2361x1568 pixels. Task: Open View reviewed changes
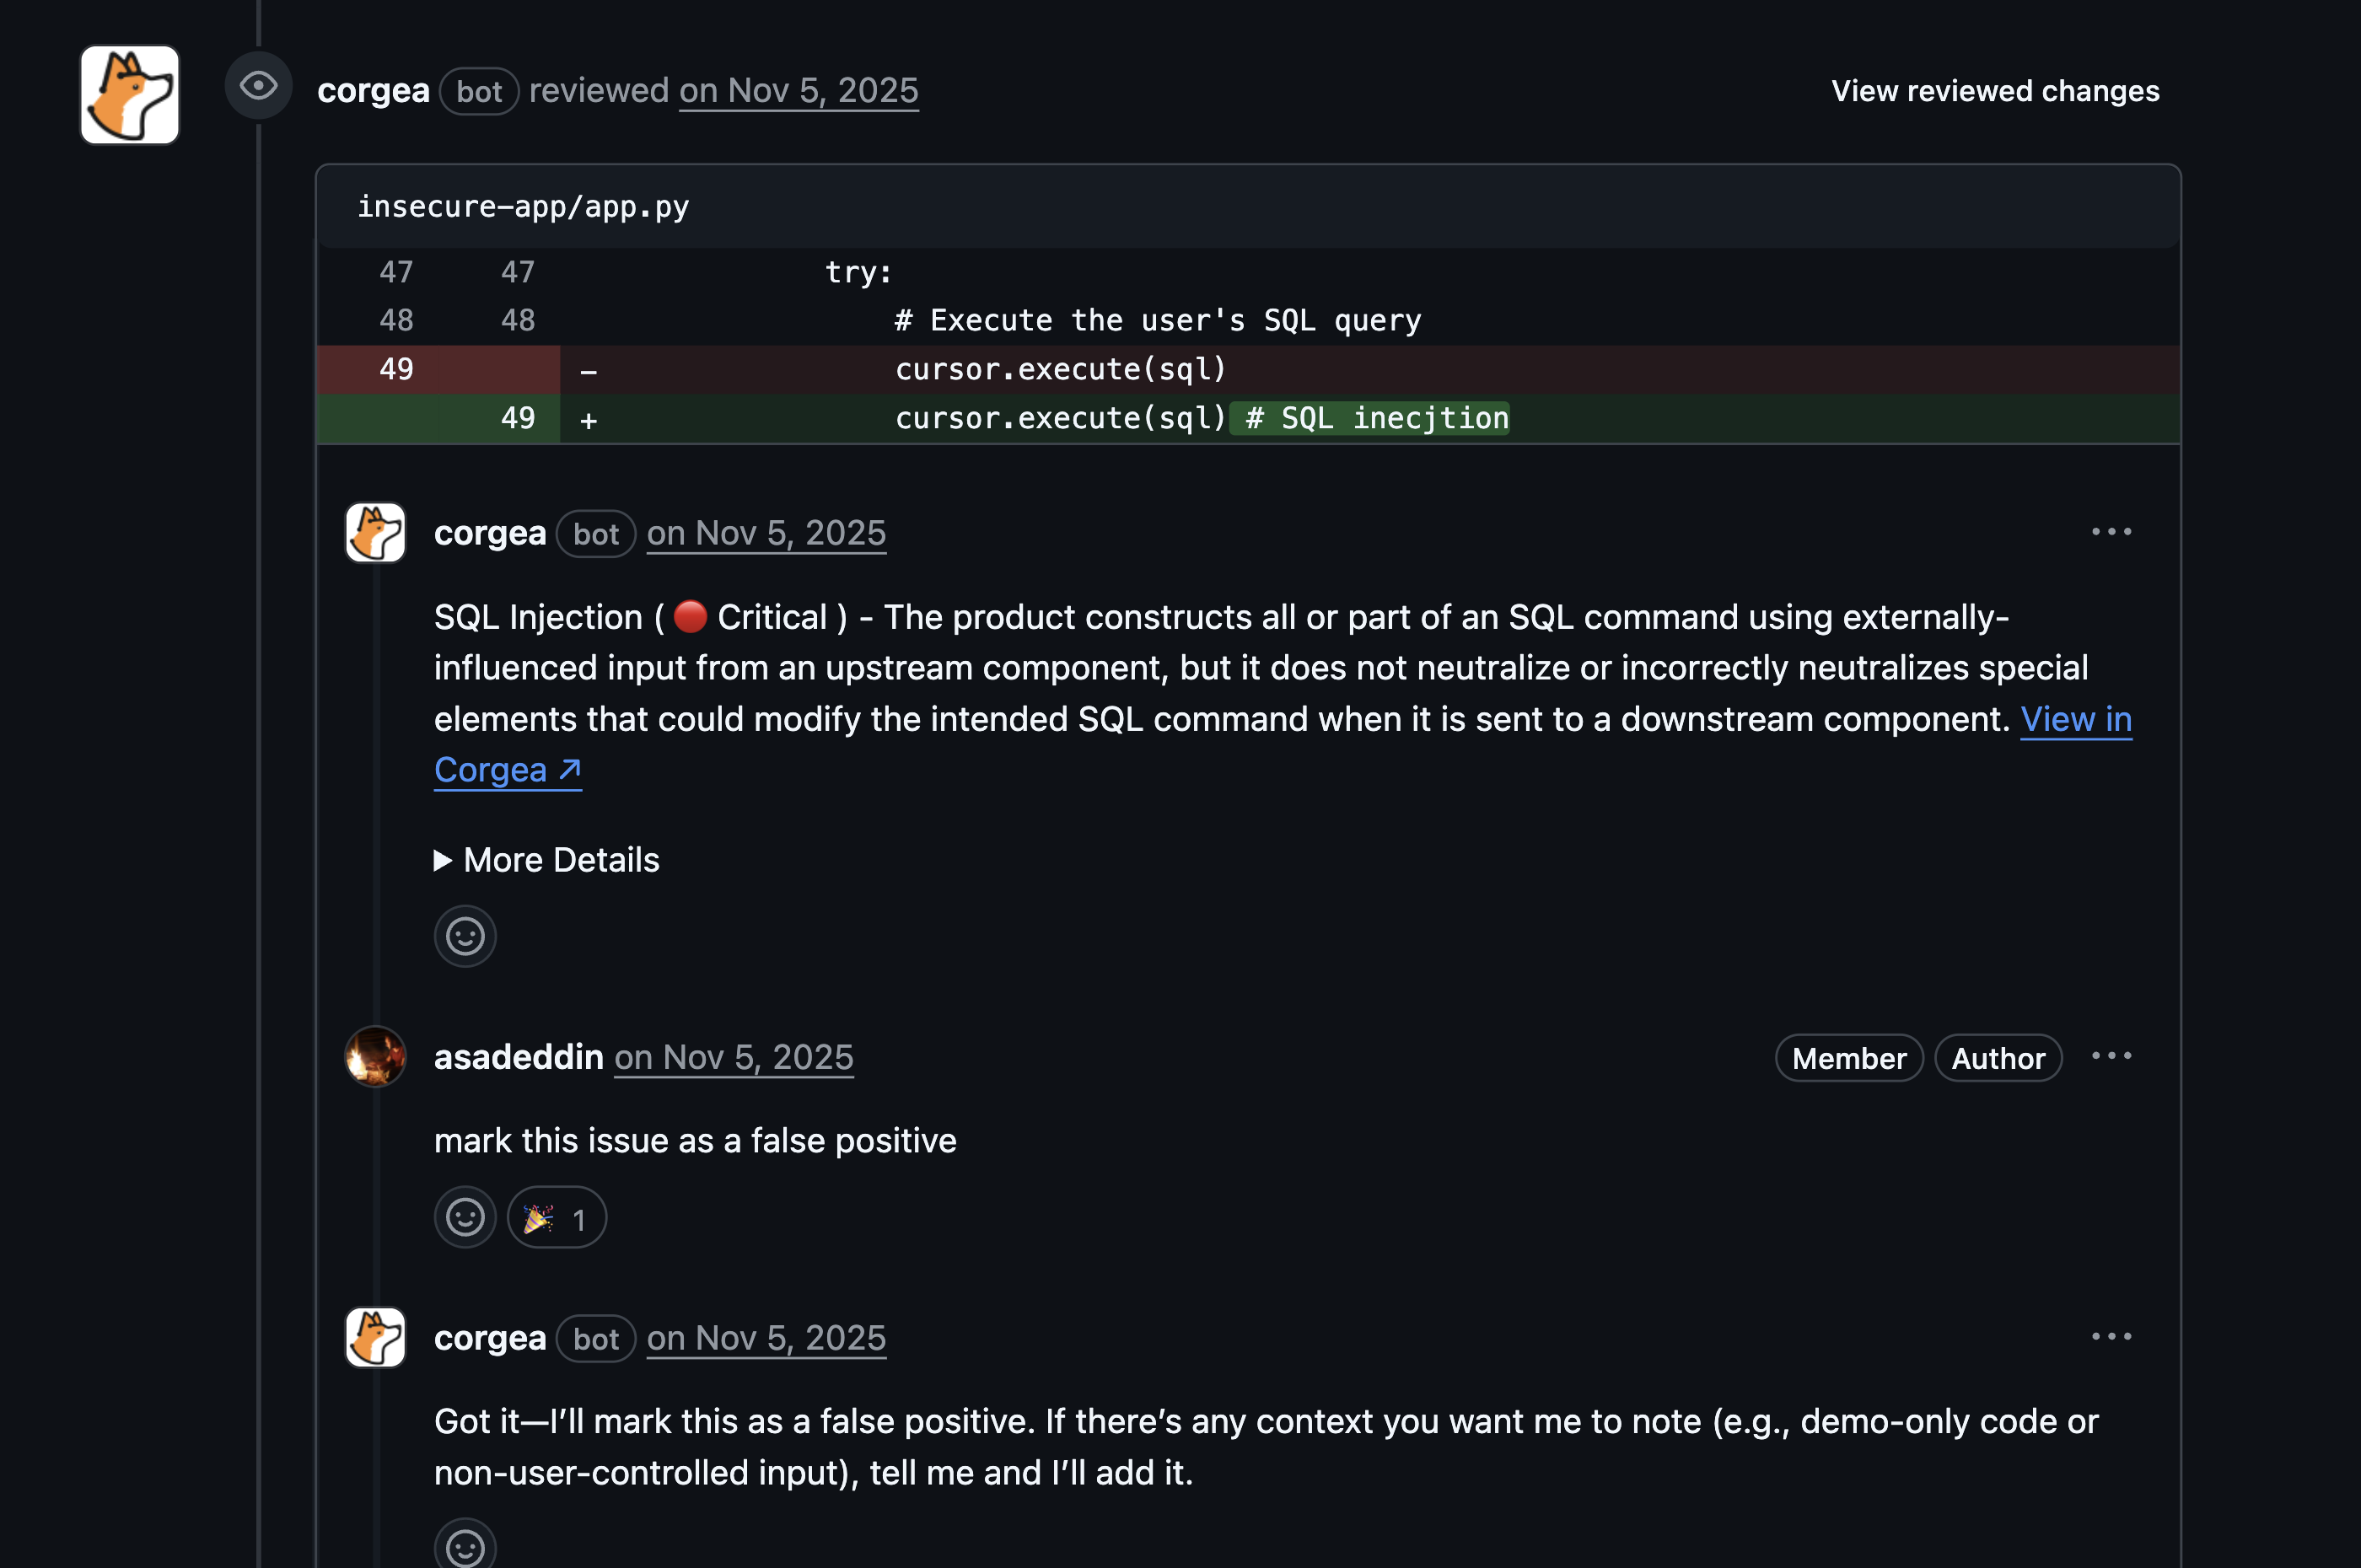[x=1995, y=91]
